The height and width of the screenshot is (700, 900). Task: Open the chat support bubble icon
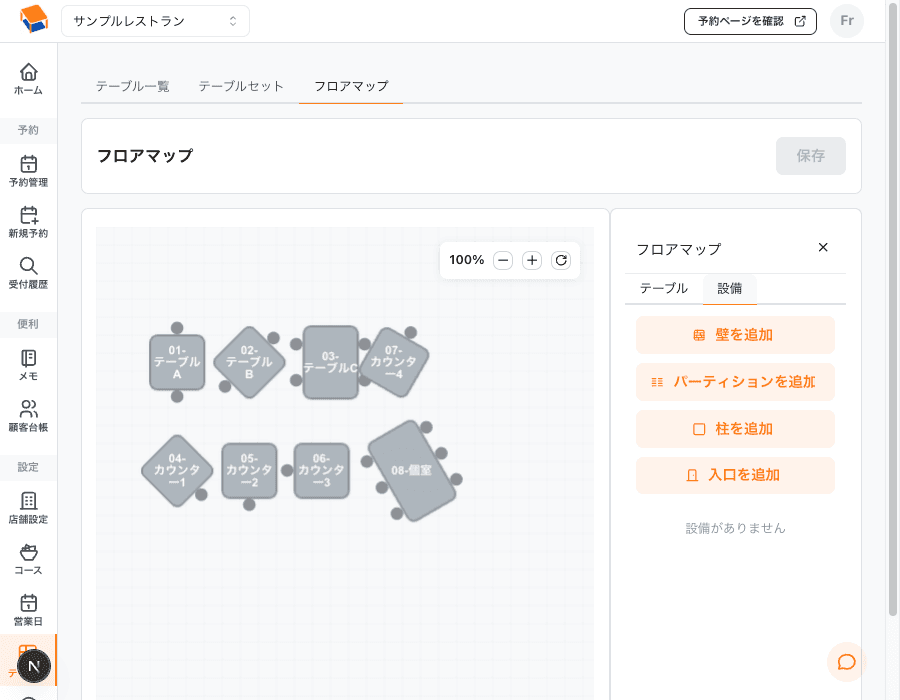846,661
